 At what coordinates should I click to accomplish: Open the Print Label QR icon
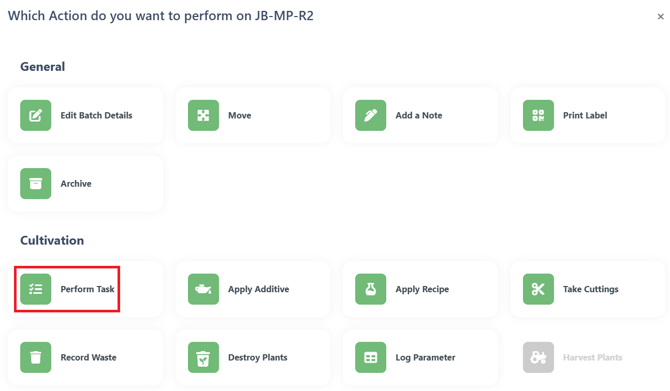[x=538, y=115]
